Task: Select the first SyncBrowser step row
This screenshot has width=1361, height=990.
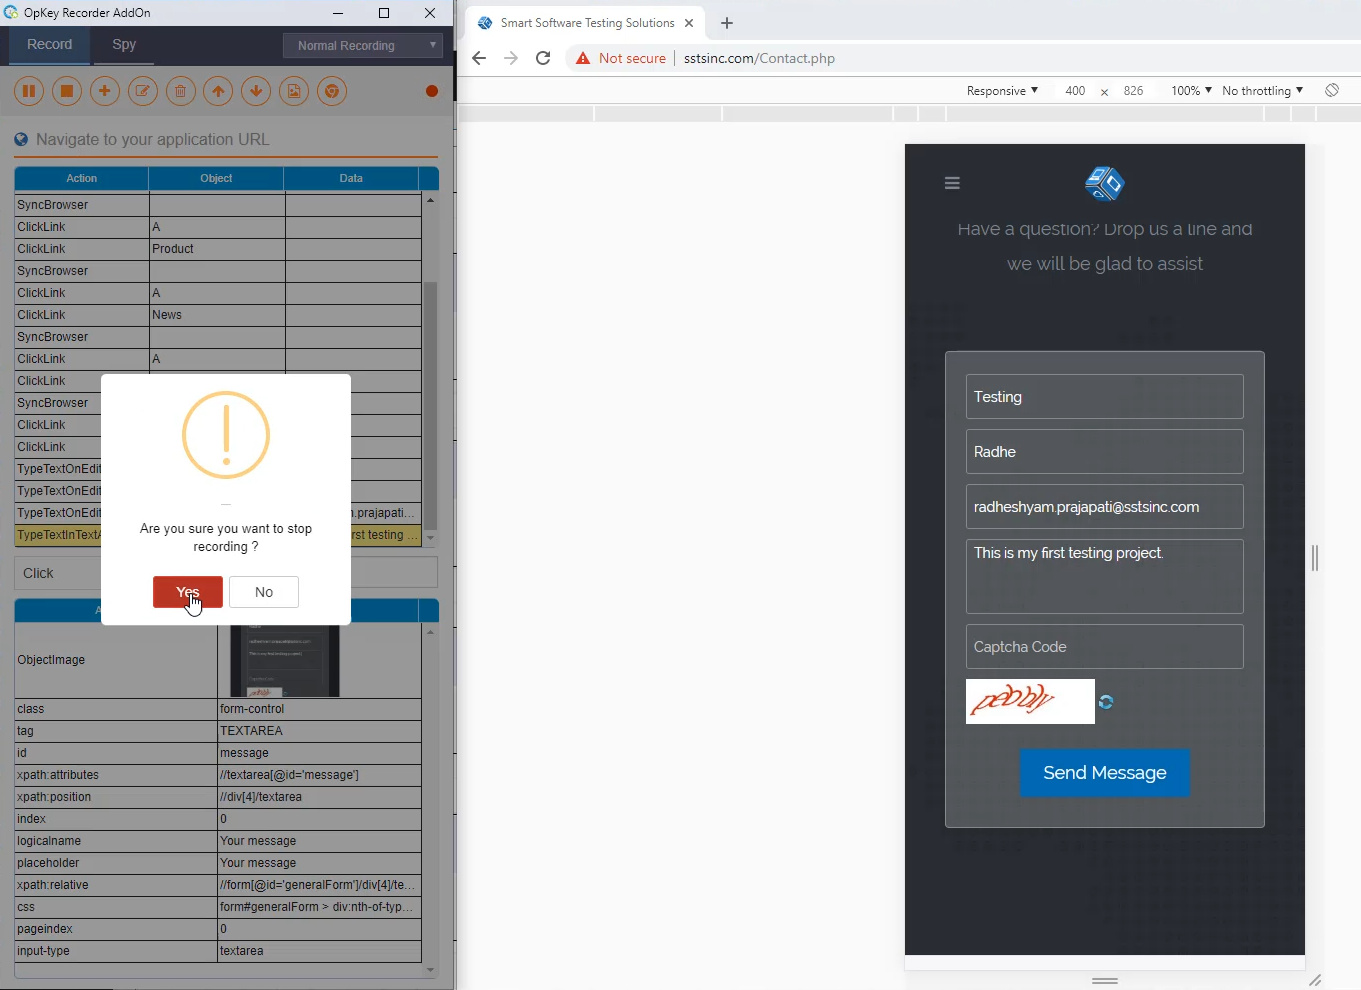Action: (218, 205)
